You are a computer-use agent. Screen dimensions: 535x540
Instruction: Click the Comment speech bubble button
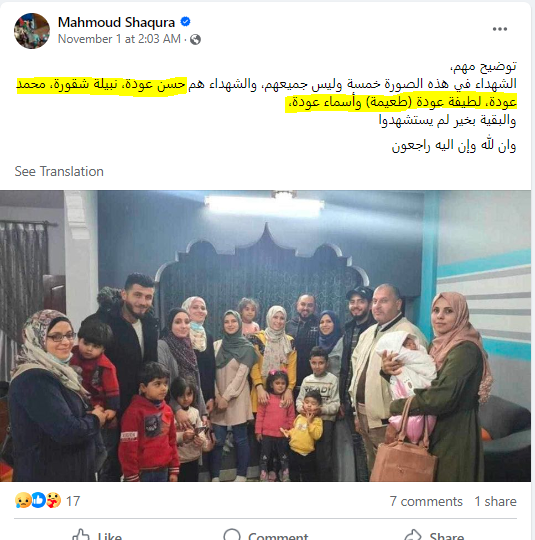[x=266, y=535]
